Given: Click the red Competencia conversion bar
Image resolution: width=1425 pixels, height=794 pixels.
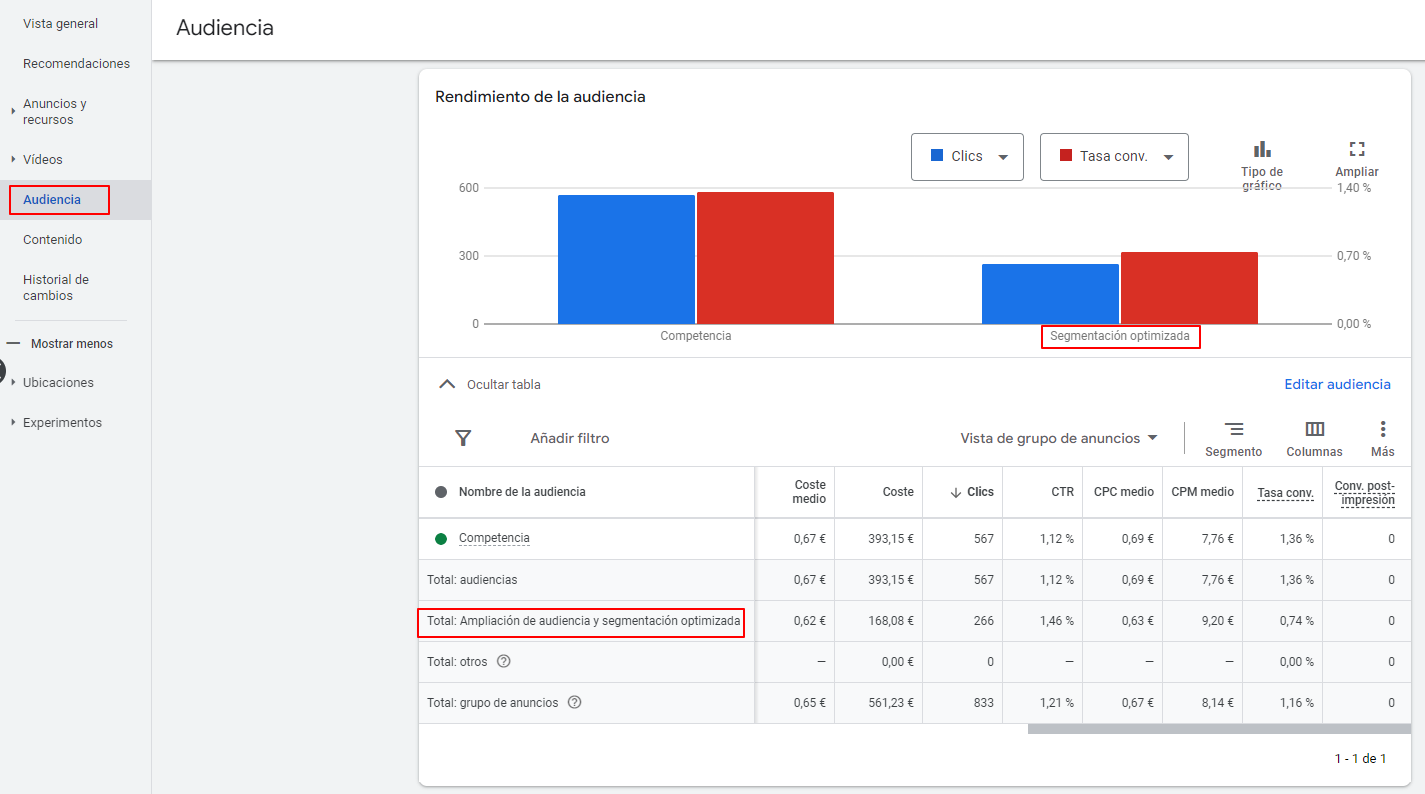Looking at the screenshot, I should click(x=765, y=258).
